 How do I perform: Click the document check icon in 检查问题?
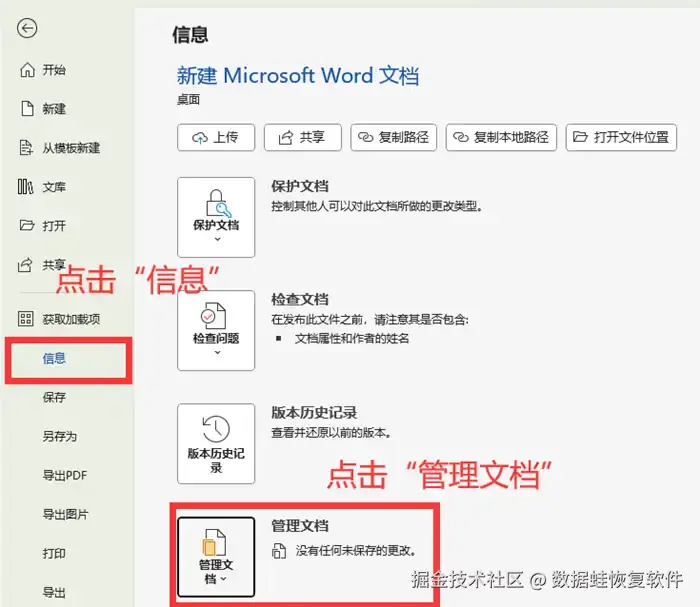(x=213, y=316)
